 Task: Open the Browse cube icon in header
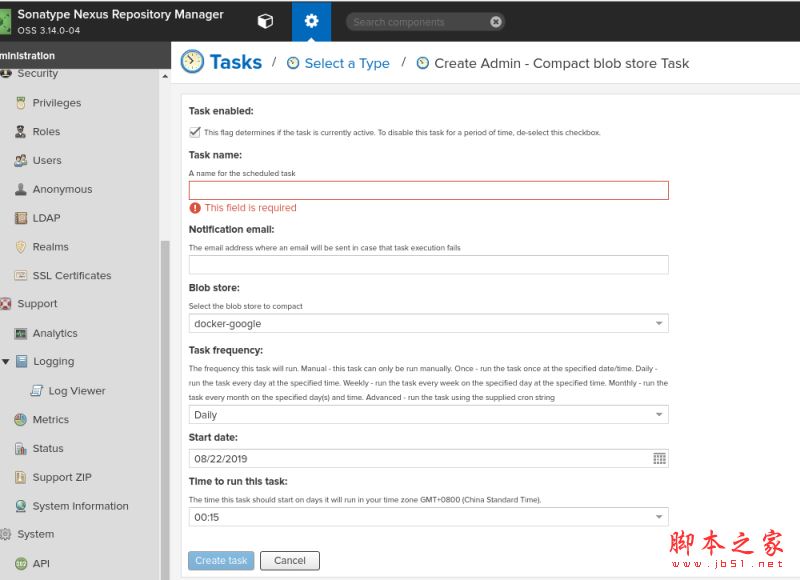[265, 21]
